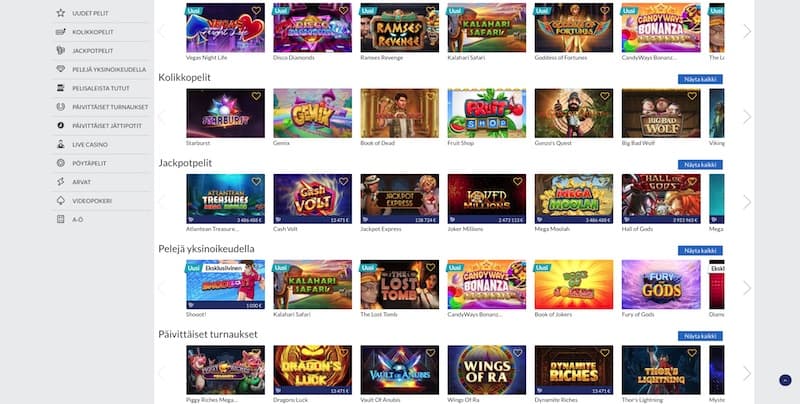
Task: Click the Live Casino dealer icon
Action: [61, 144]
